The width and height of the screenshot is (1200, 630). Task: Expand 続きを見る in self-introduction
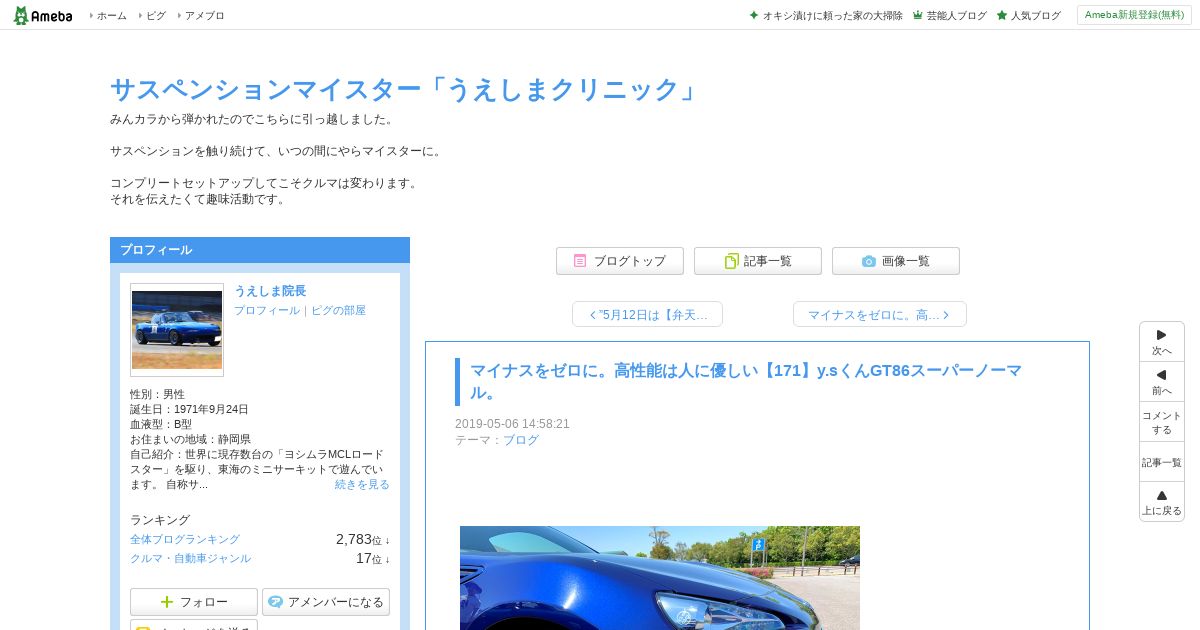(362, 484)
